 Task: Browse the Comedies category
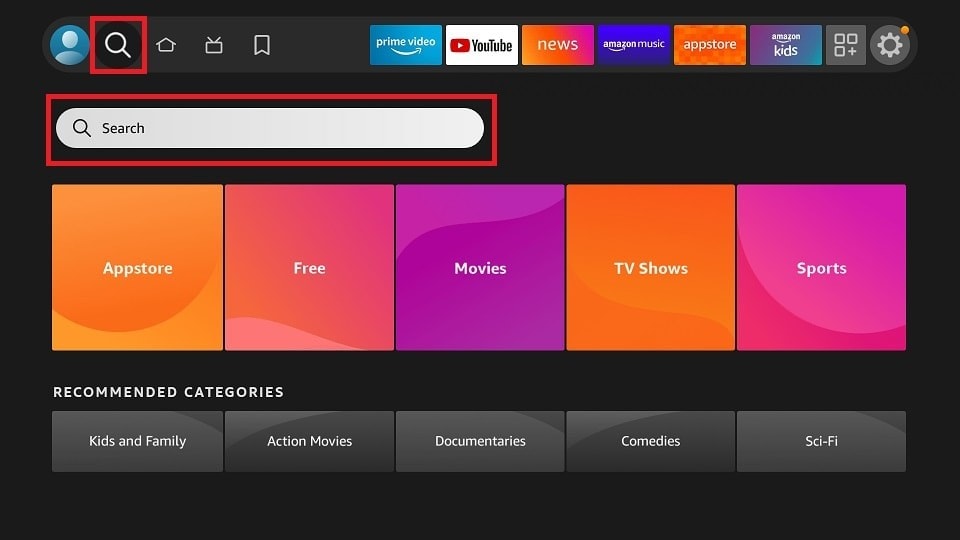[650, 441]
